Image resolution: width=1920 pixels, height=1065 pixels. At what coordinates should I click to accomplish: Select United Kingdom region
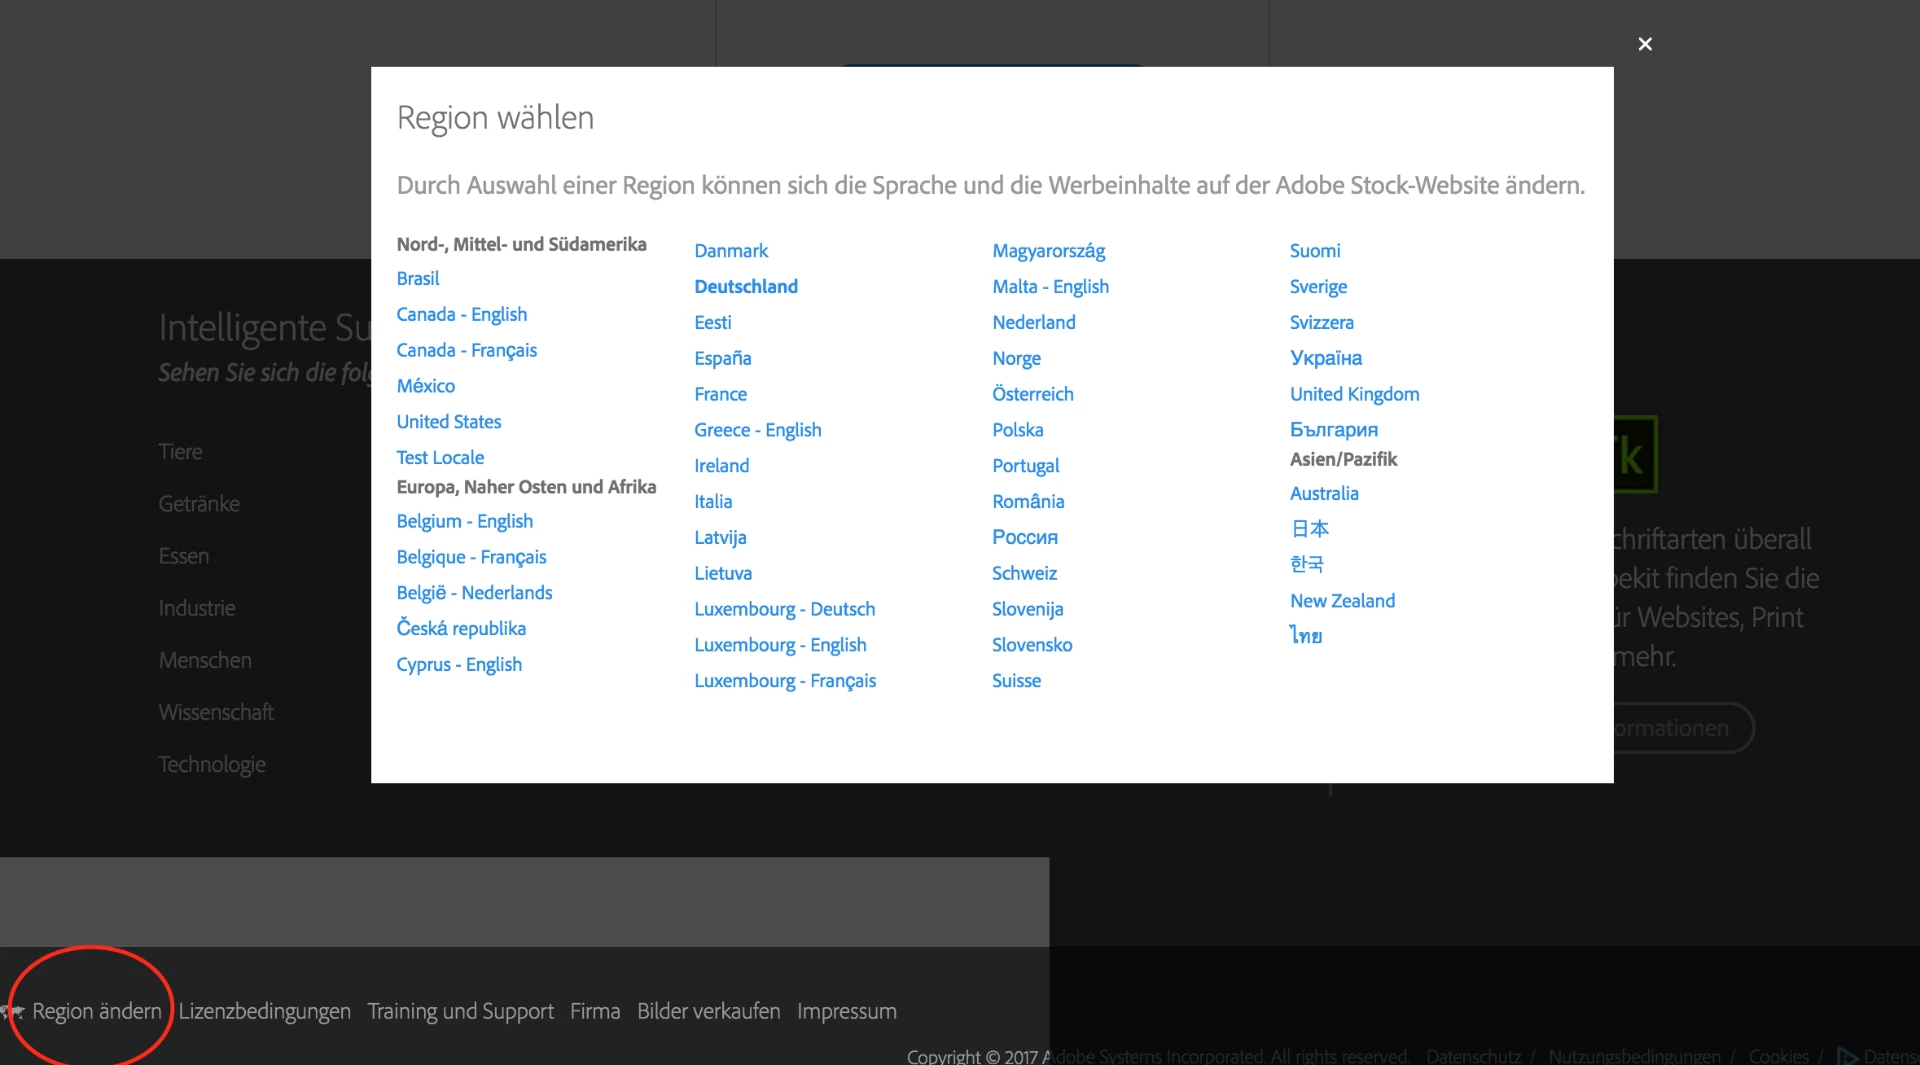1355,395
